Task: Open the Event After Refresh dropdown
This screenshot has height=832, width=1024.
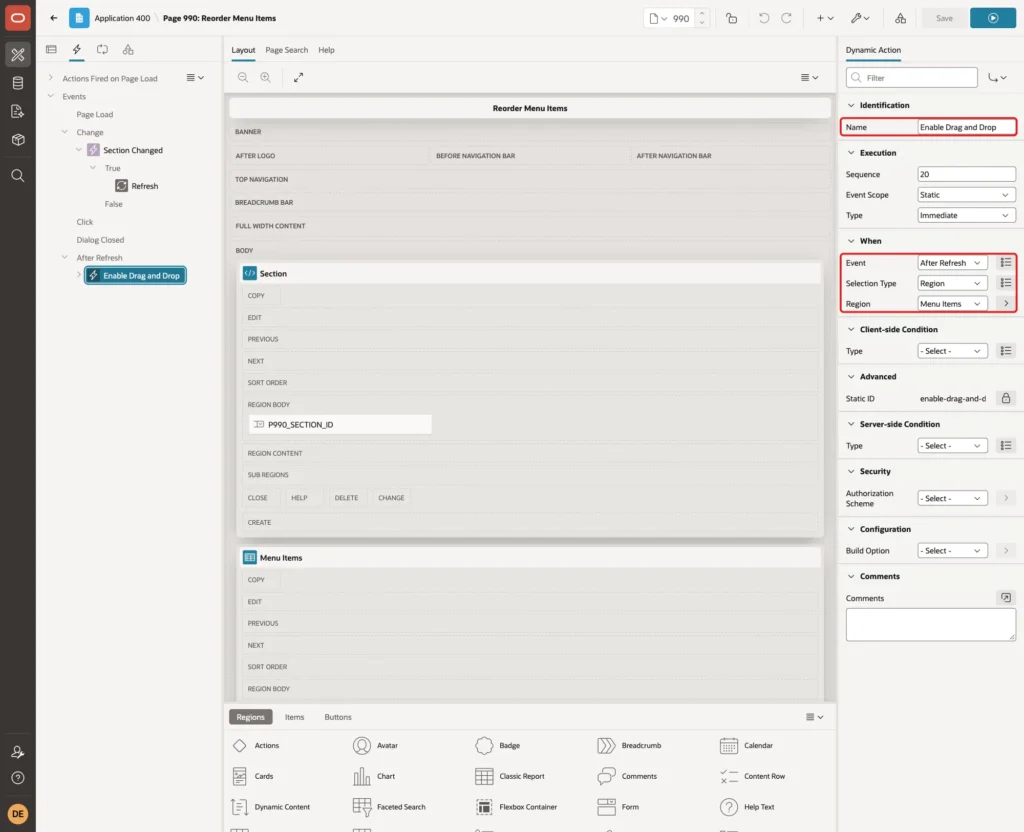Action: coord(952,263)
